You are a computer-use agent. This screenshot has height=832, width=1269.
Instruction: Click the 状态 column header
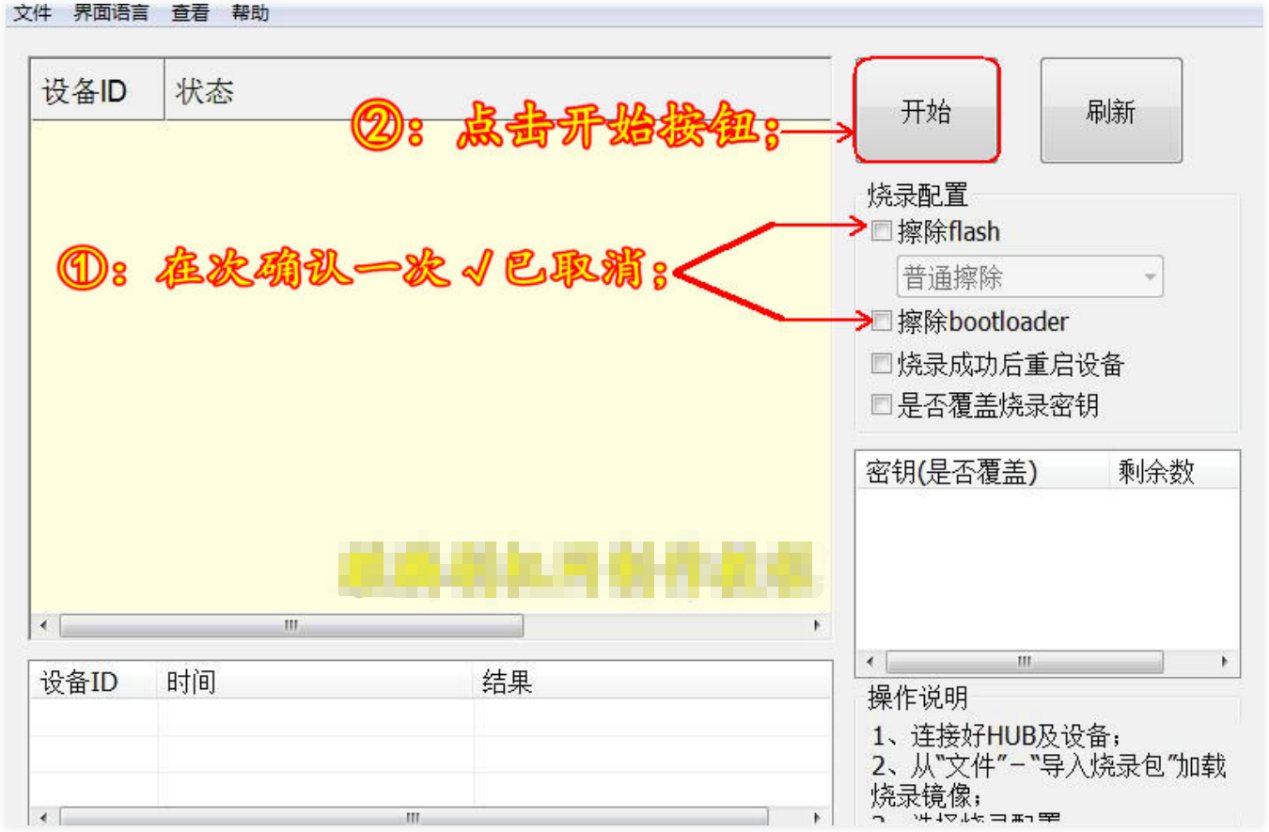click(497, 92)
